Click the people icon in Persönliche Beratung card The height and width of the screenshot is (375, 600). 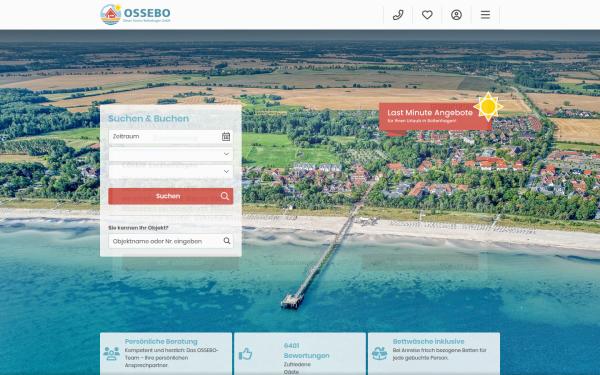point(111,354)
